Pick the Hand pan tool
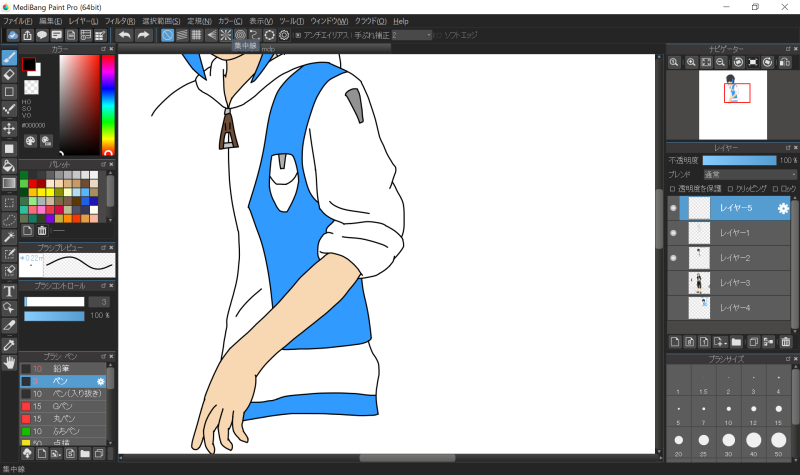Viewport: 800px width, 475px height. [9, 361]
